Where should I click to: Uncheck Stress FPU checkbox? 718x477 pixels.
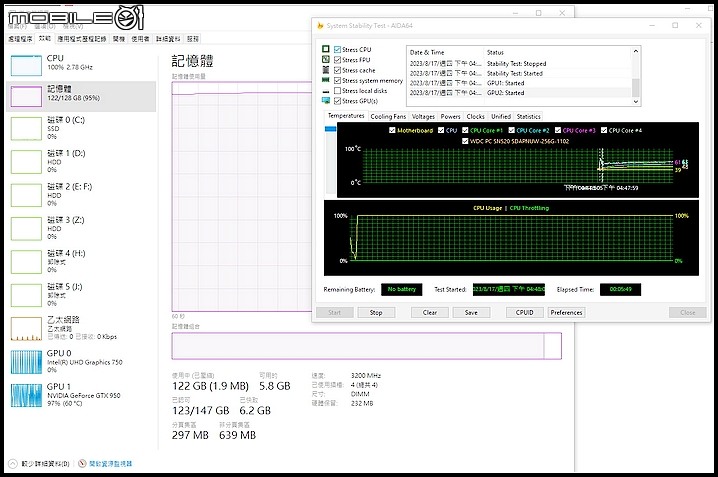coord(337,60)
